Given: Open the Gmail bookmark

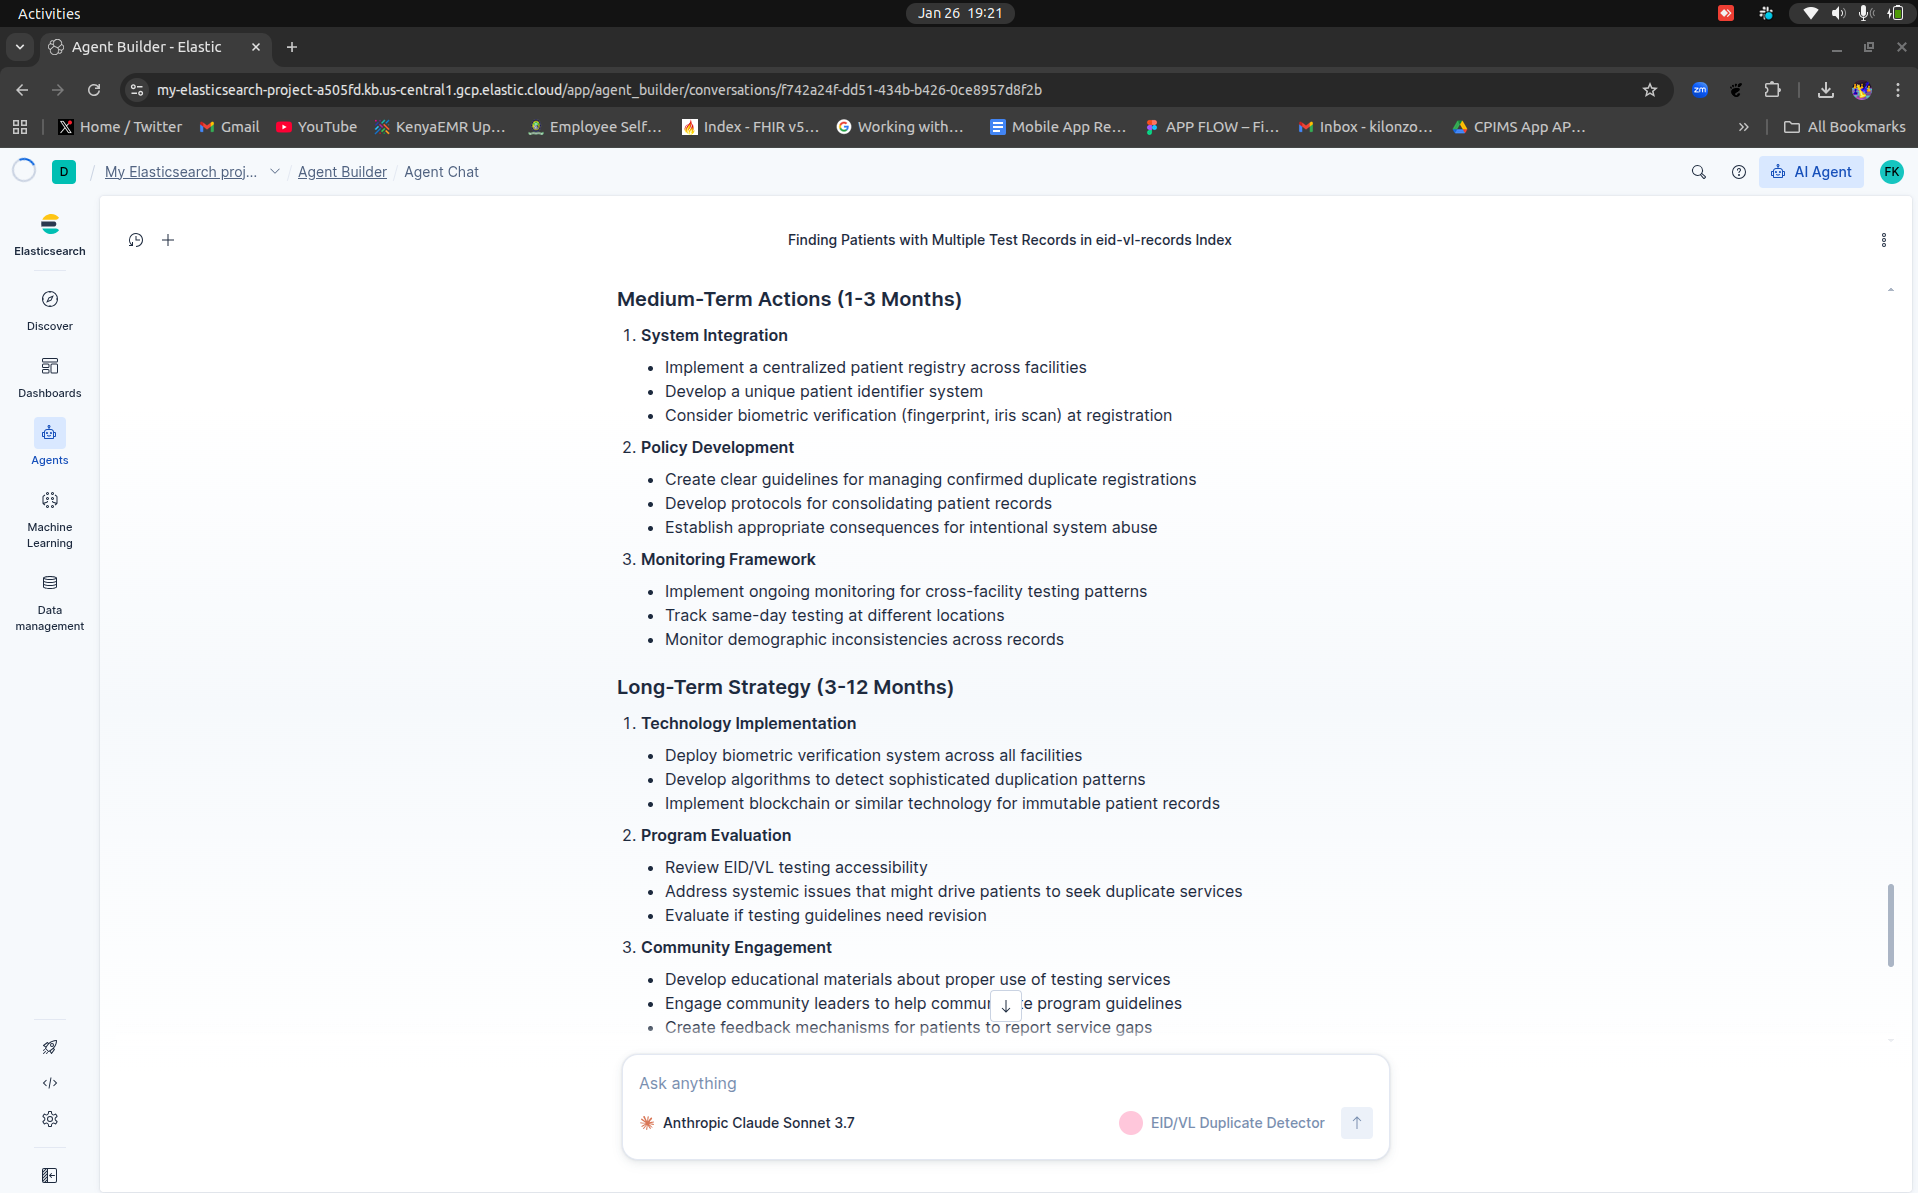Looking at the screenshot, I should click(x=229, y=127).
